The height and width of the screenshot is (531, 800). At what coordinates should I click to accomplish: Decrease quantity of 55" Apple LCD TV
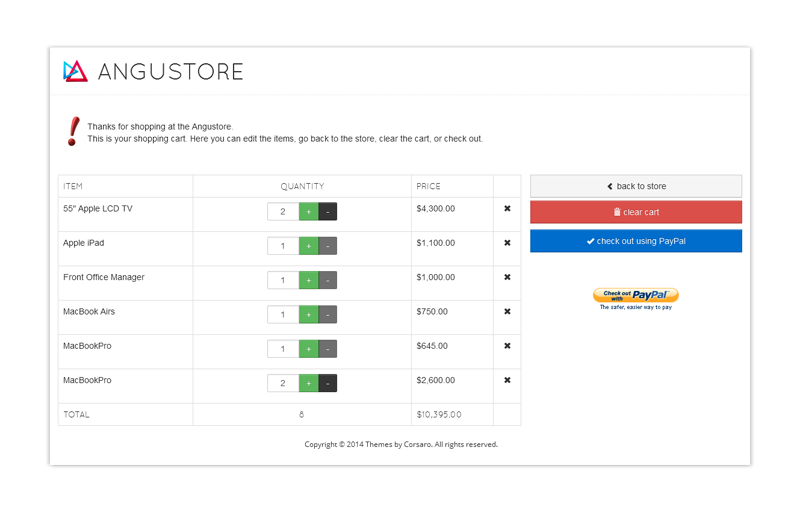[327, 212]
